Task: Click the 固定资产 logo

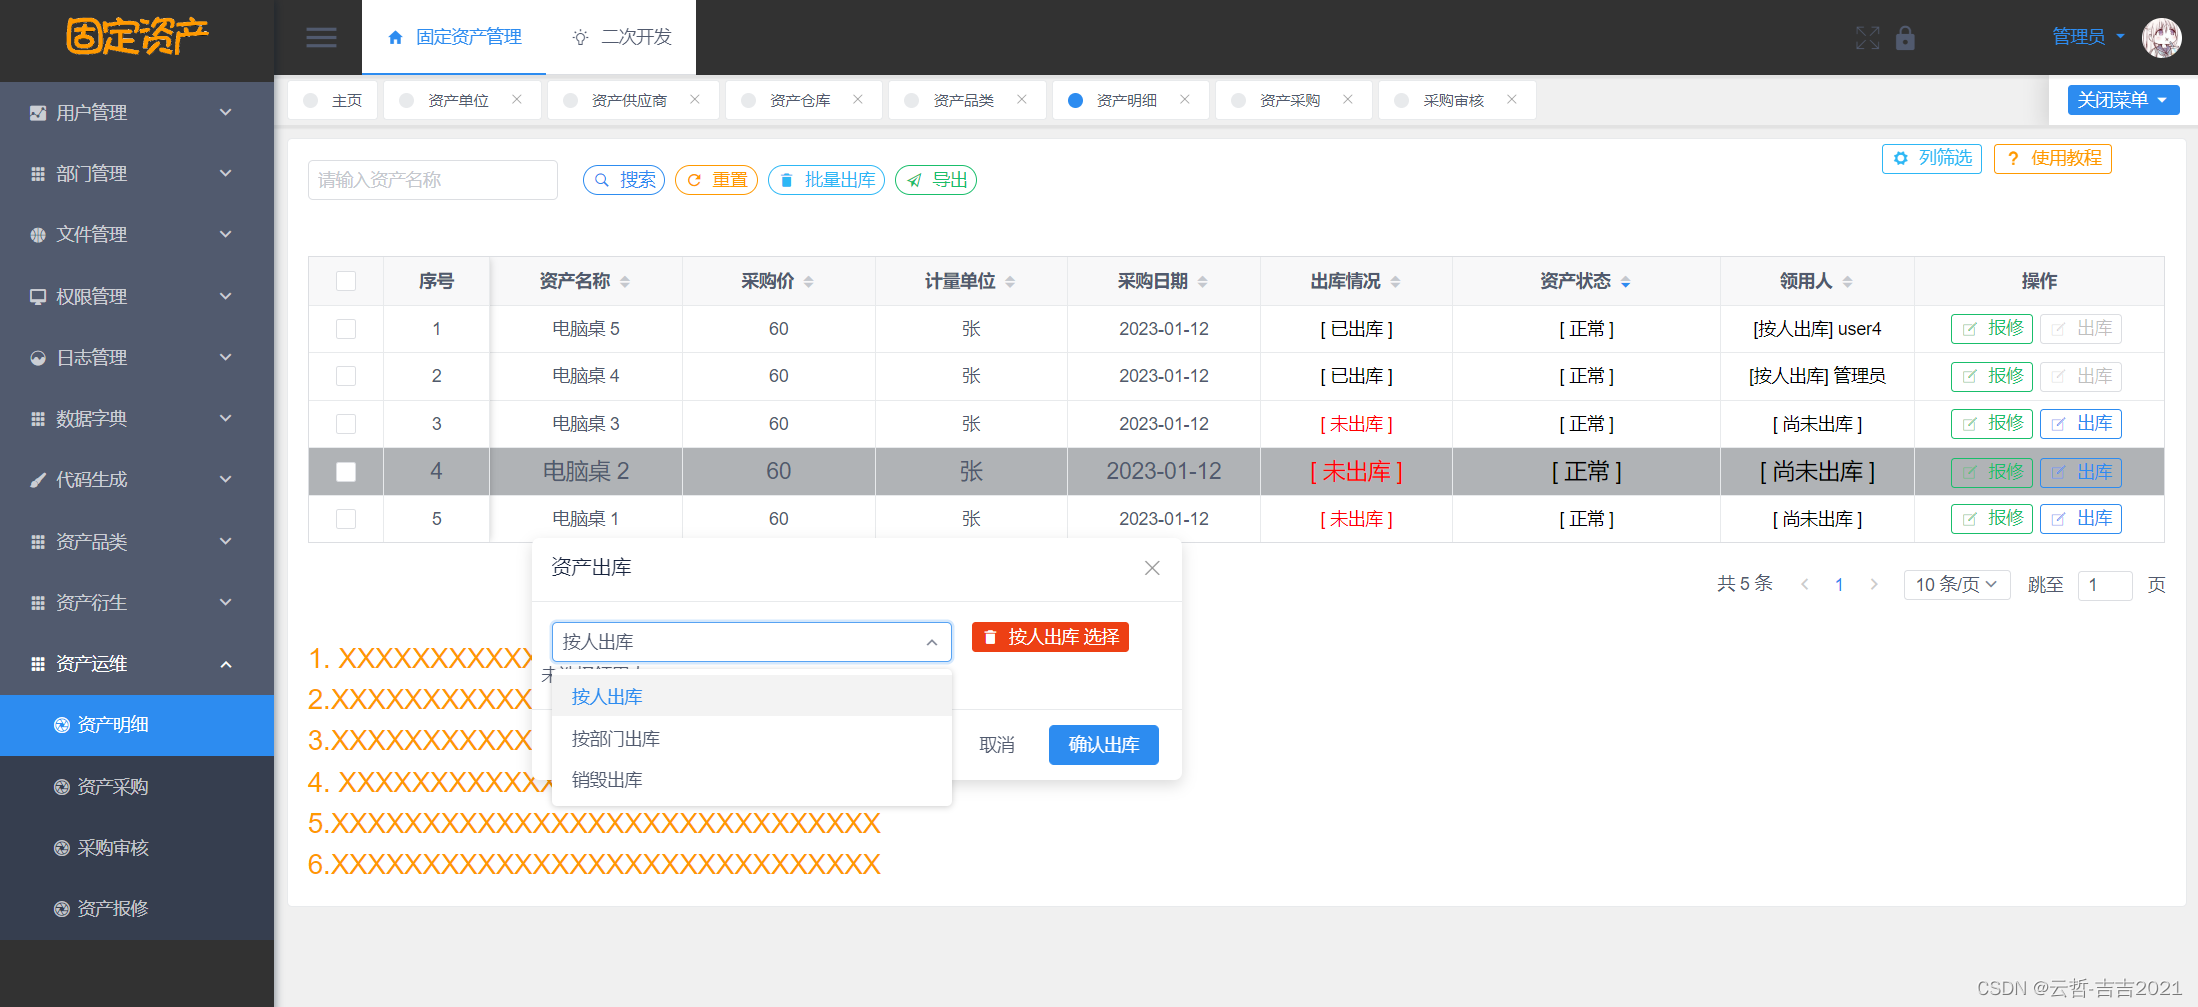Action: 137,36
